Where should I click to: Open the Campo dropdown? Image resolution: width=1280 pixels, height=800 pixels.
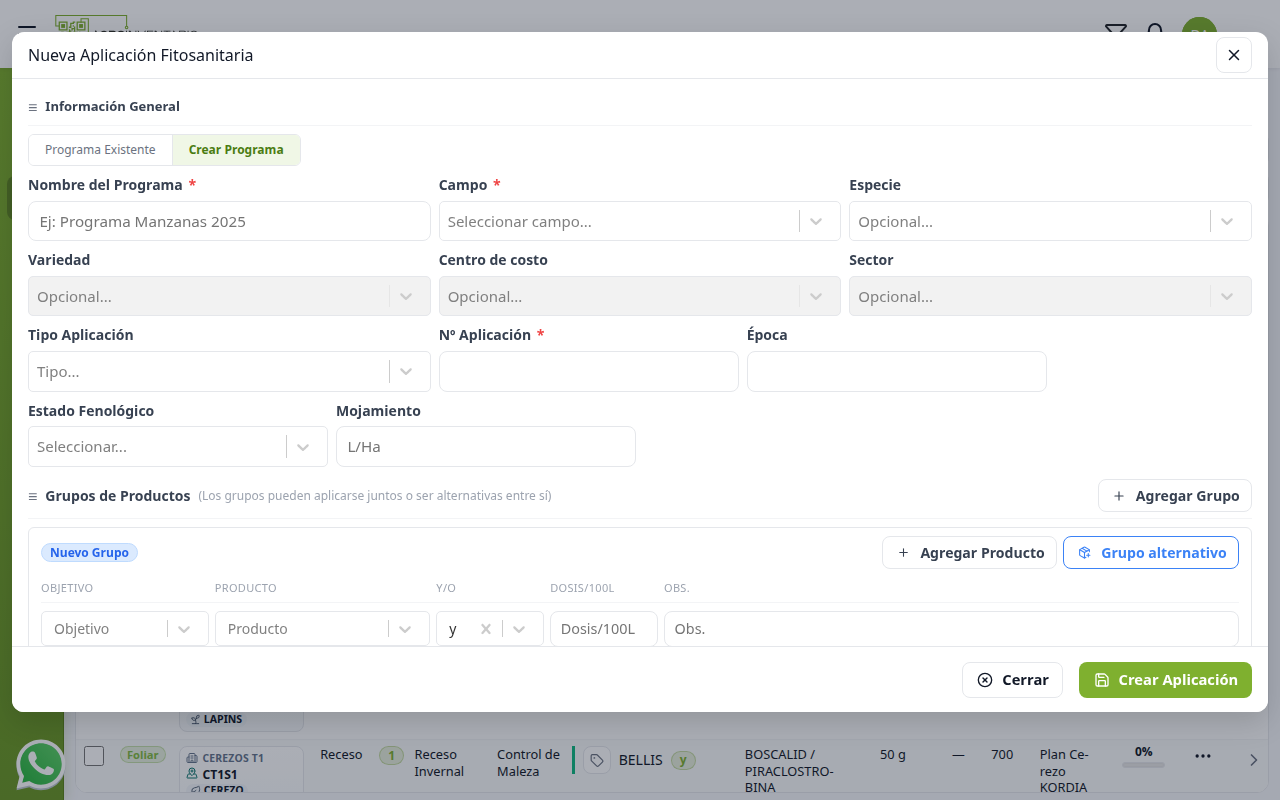point(639,221)
